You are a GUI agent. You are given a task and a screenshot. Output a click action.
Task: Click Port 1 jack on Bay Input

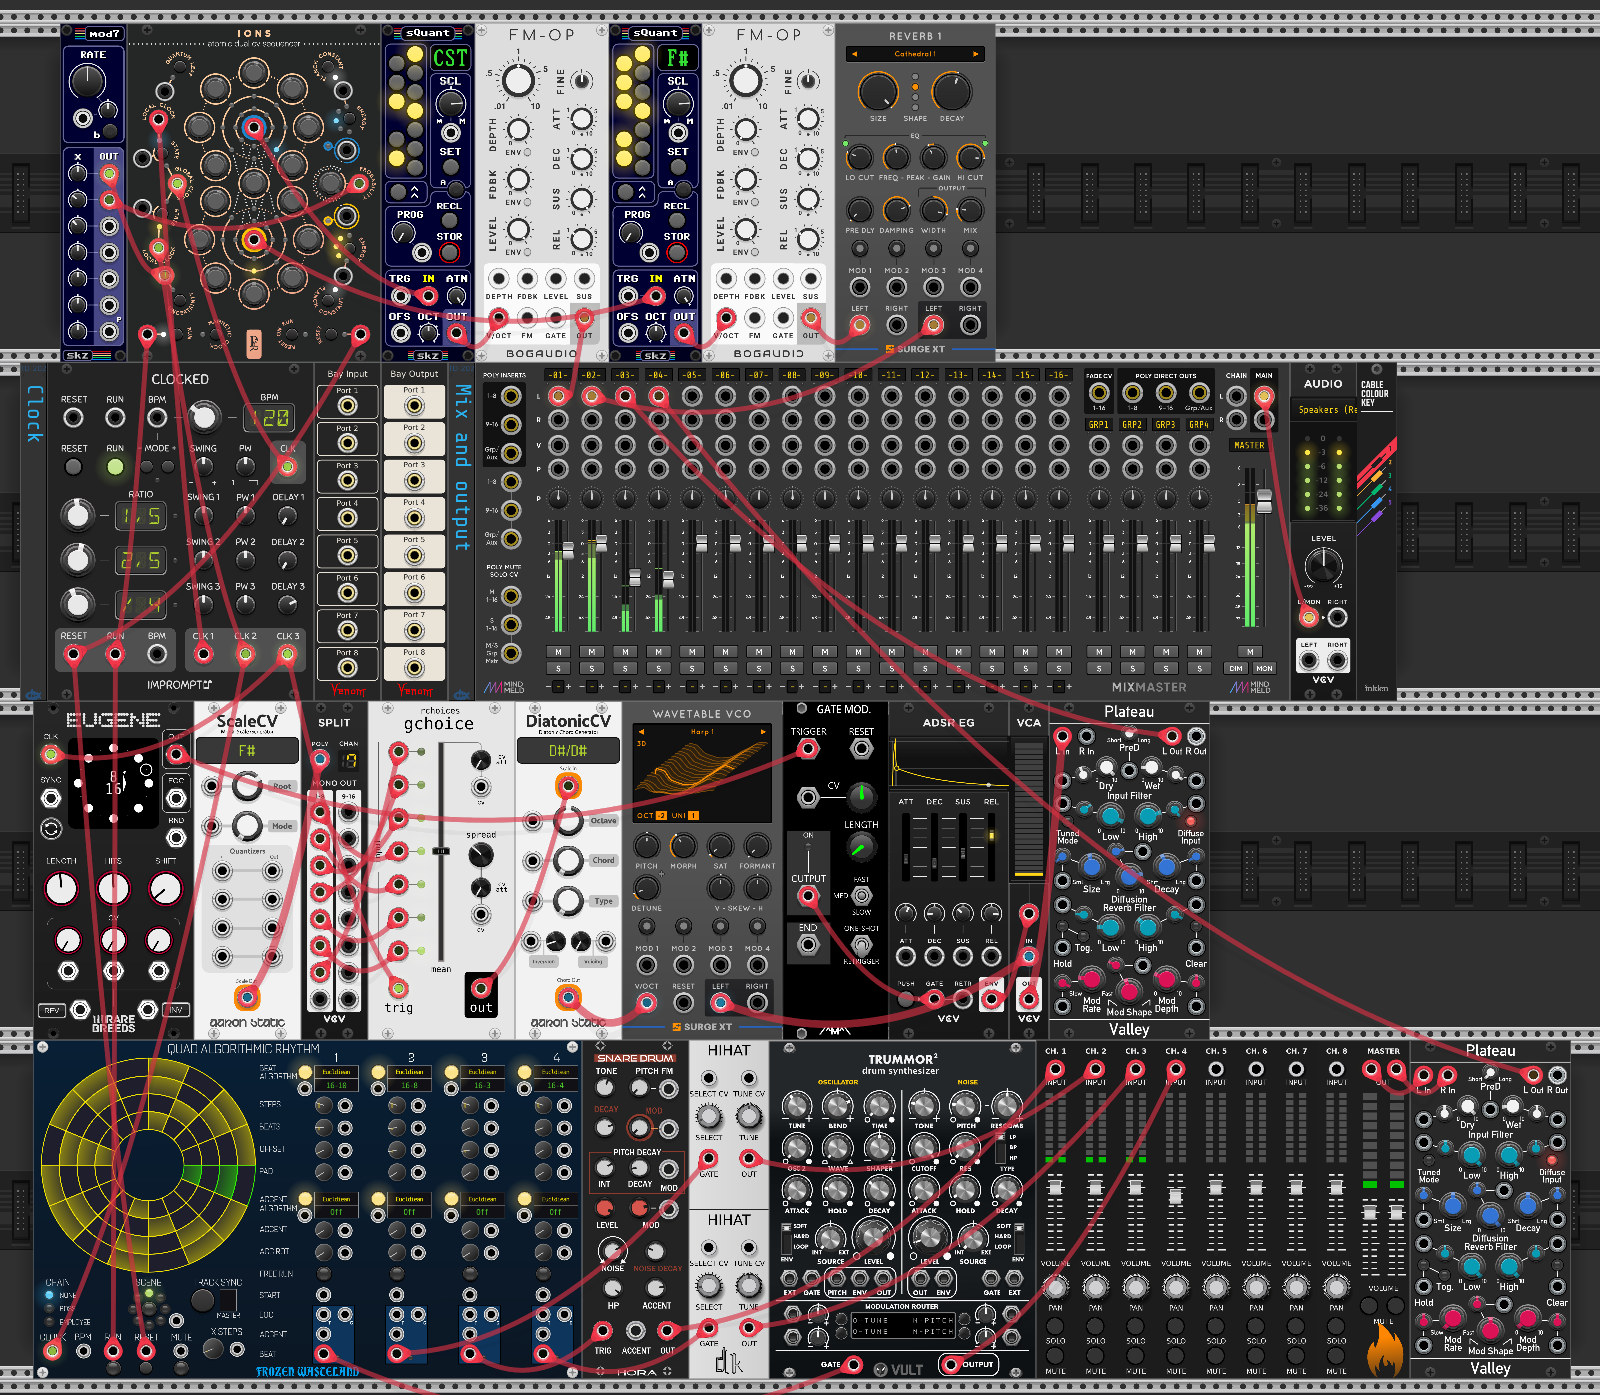(347, 405)
